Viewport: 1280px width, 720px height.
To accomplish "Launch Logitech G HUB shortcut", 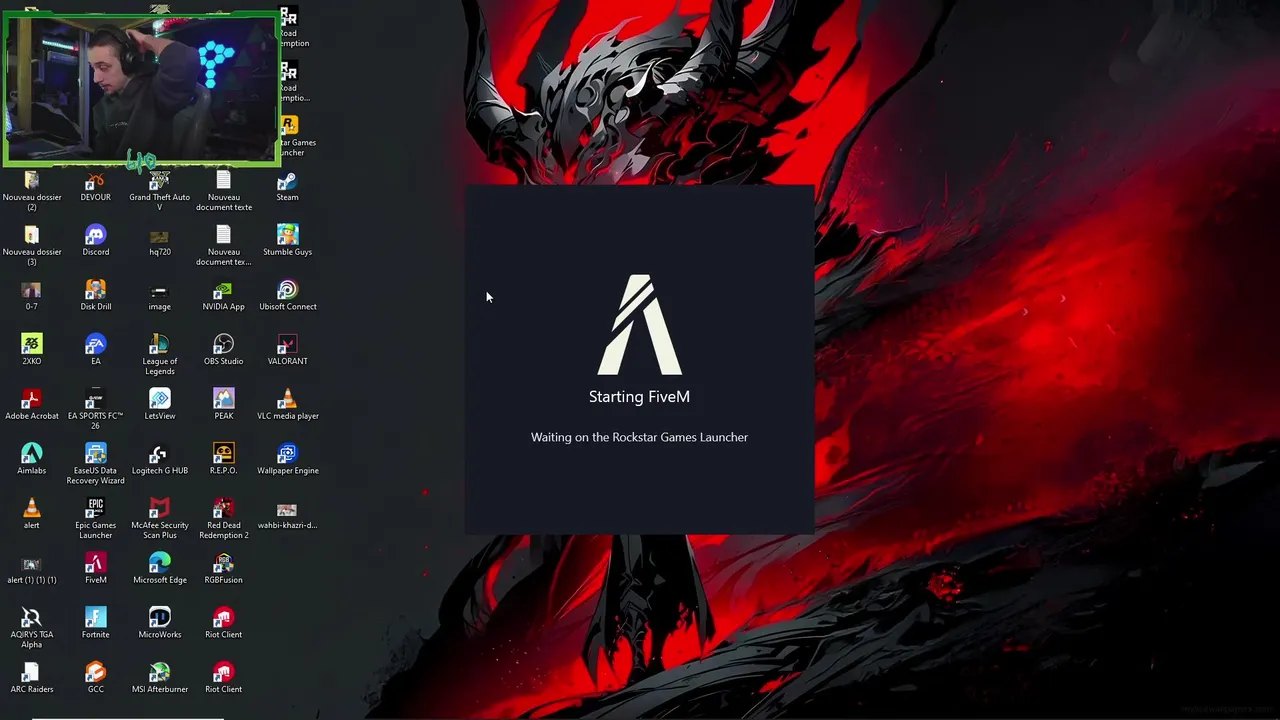I will pyautogui.click(x=159, y=460).
